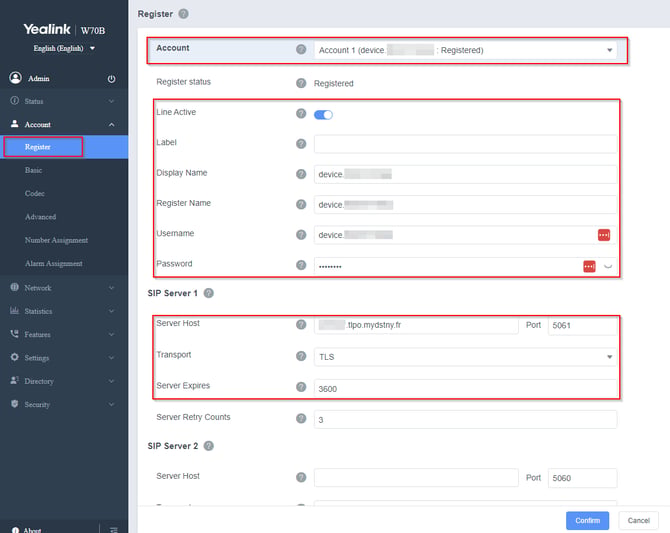Click the Port field showing 5060
Viewport: 670px width, 533px height.
click(x=582, y=478)
